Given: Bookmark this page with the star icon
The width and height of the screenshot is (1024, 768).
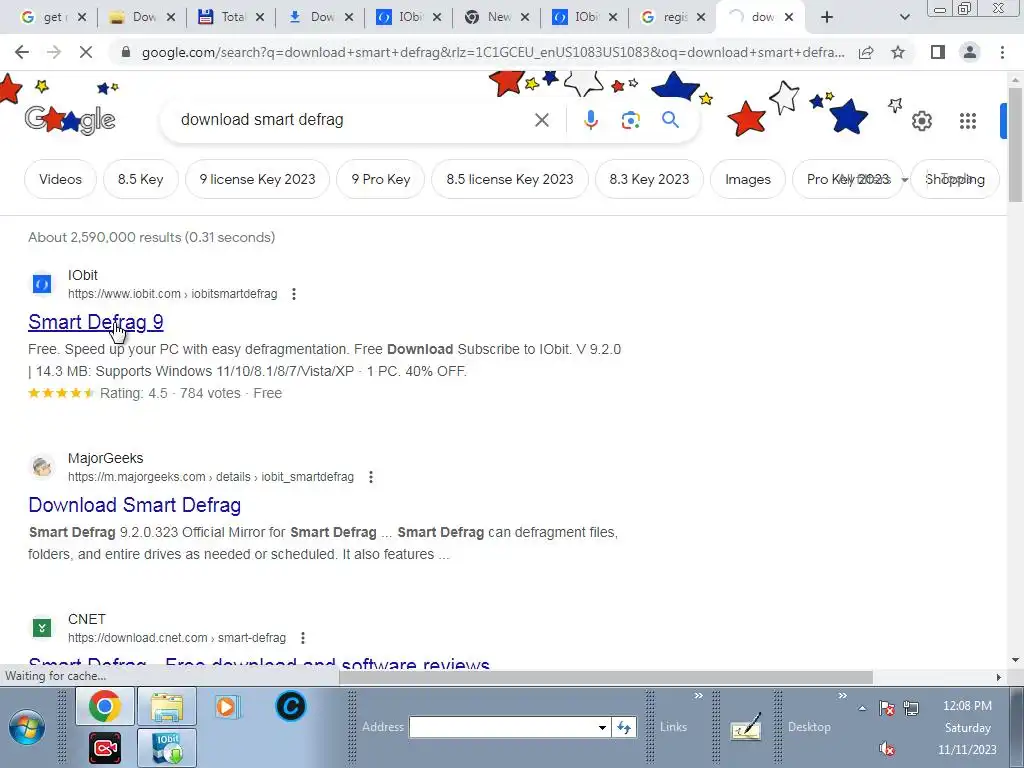Looking at the screenshot, I should click(898, 52).
